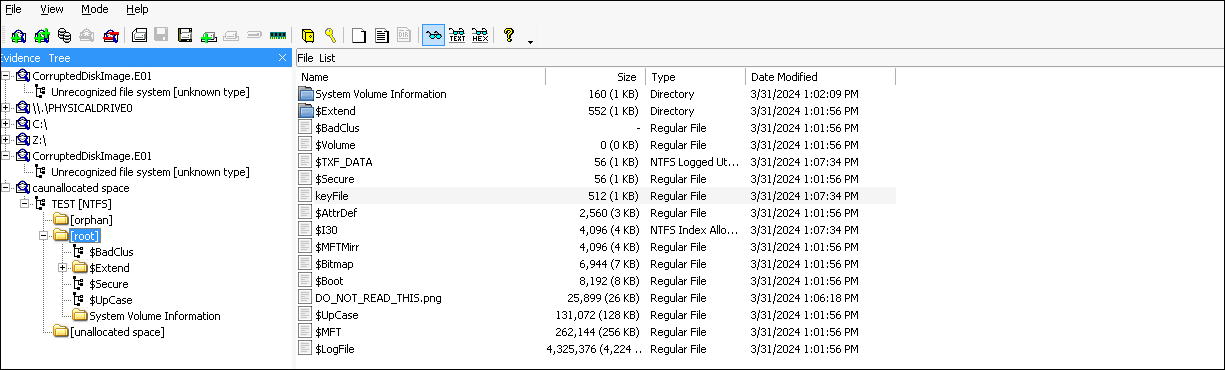Screen dimensions: 1225x370
Task: Open the Help menu
Action: pos(137,9)
